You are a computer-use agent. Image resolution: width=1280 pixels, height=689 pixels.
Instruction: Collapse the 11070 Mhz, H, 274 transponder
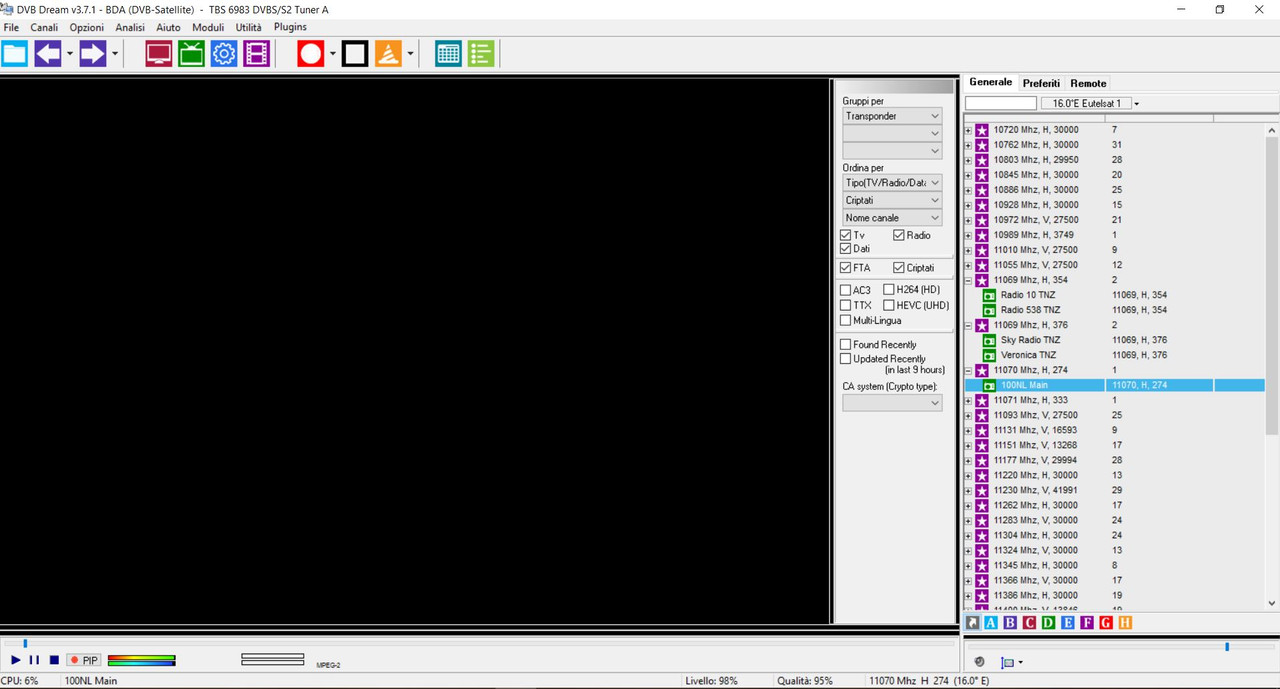tap(968, 370)
